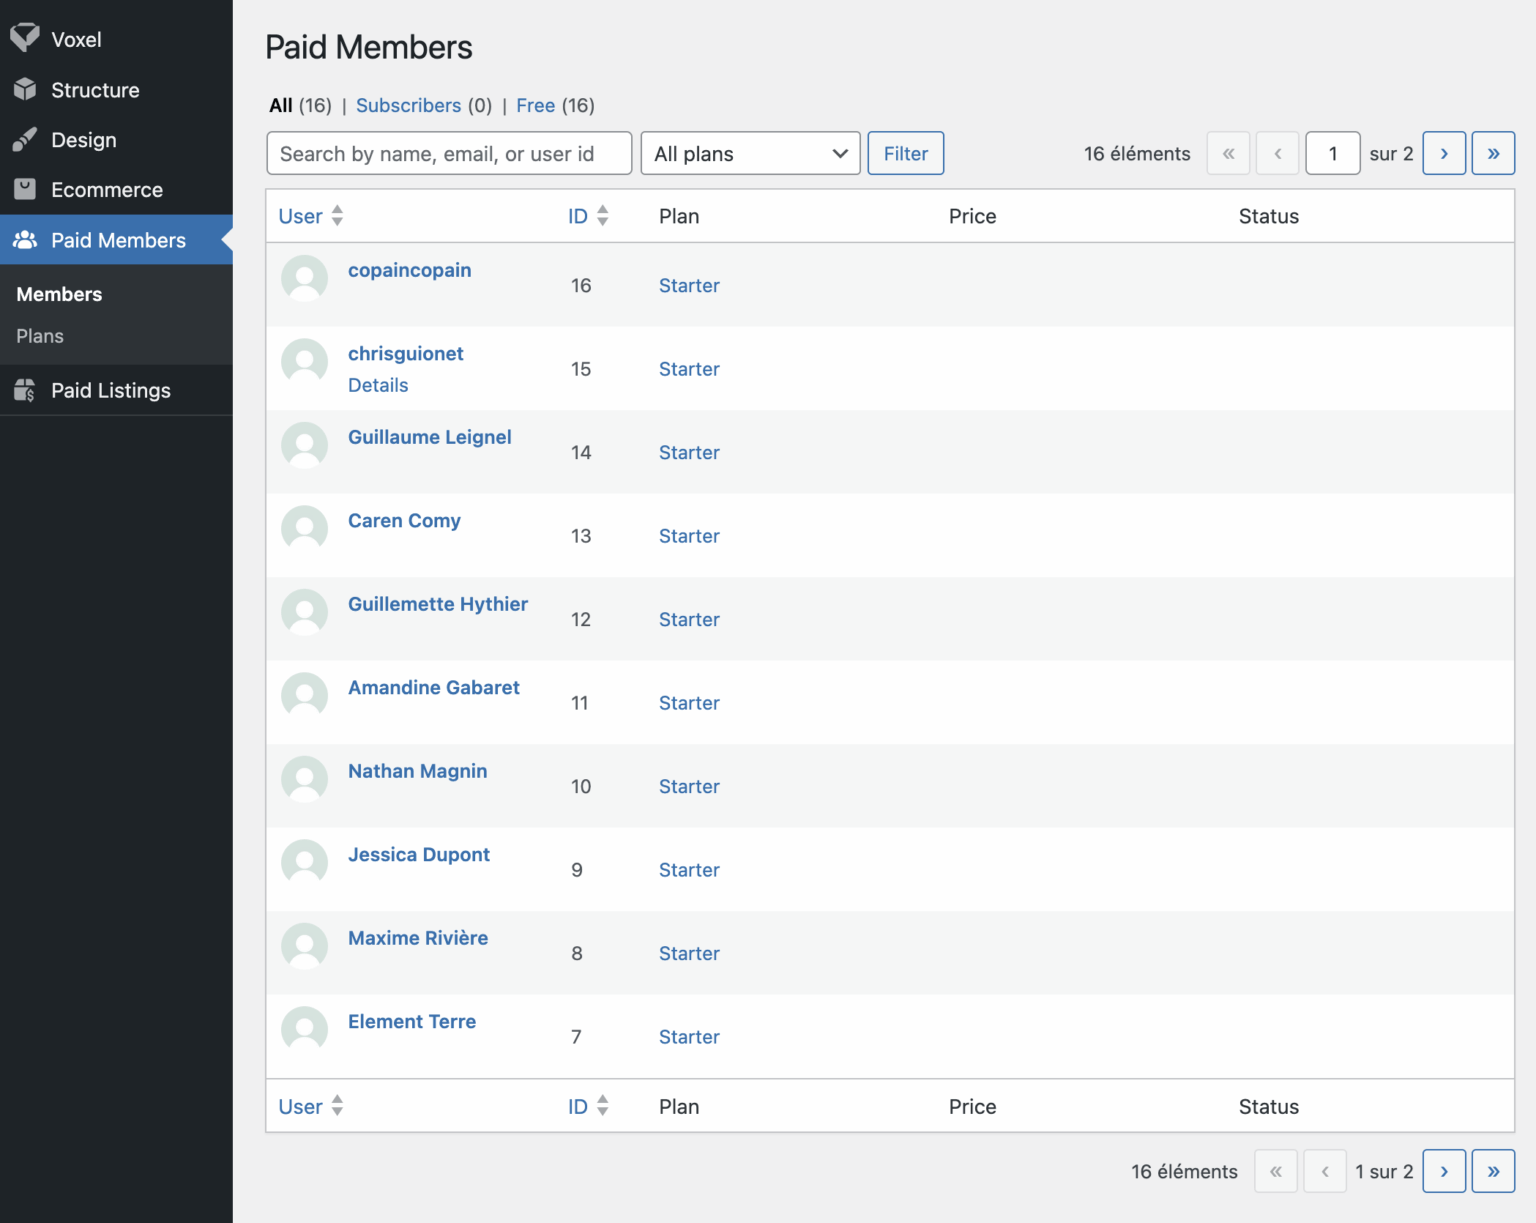Open Structure via its cube icon
Viewport: 1536px width, 1223px height.
pyautogui.click(x=25, y=90)
